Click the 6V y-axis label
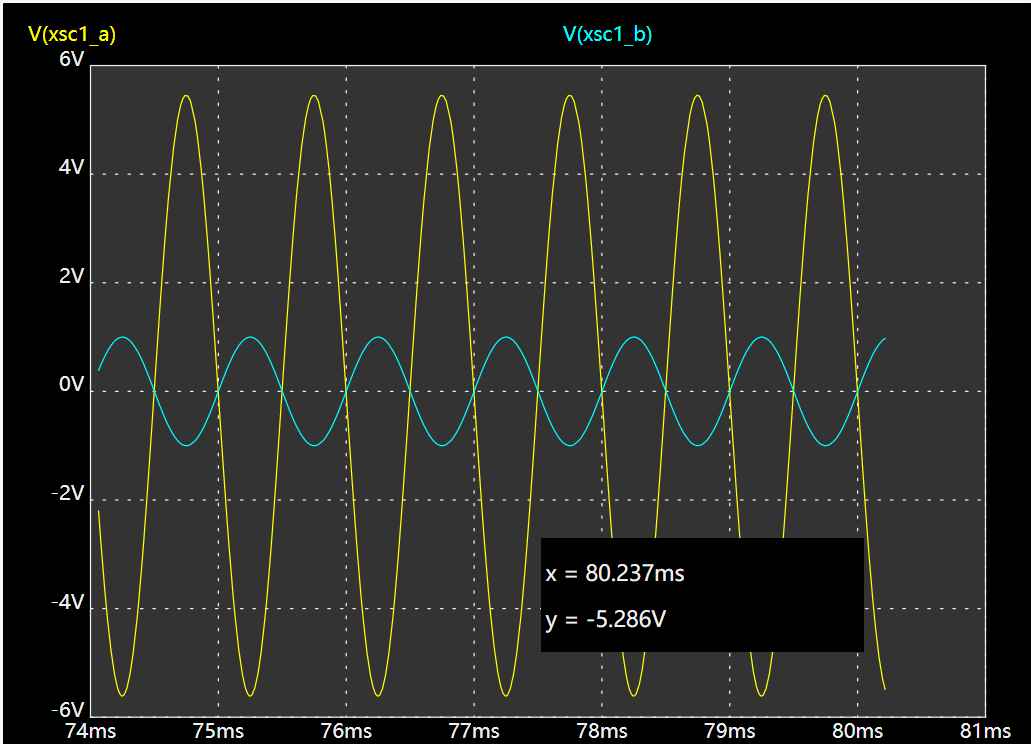 click(x=72, y=59)
